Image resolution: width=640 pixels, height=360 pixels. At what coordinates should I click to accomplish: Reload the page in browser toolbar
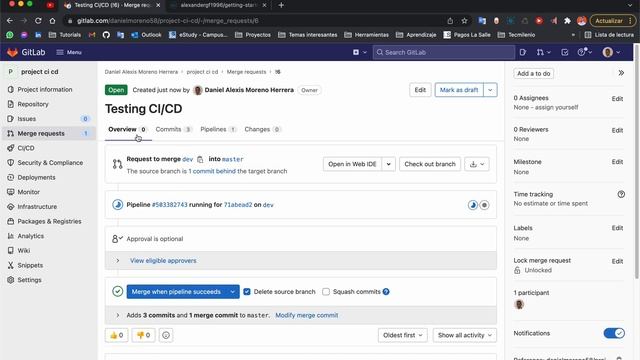tap(38, 20)
